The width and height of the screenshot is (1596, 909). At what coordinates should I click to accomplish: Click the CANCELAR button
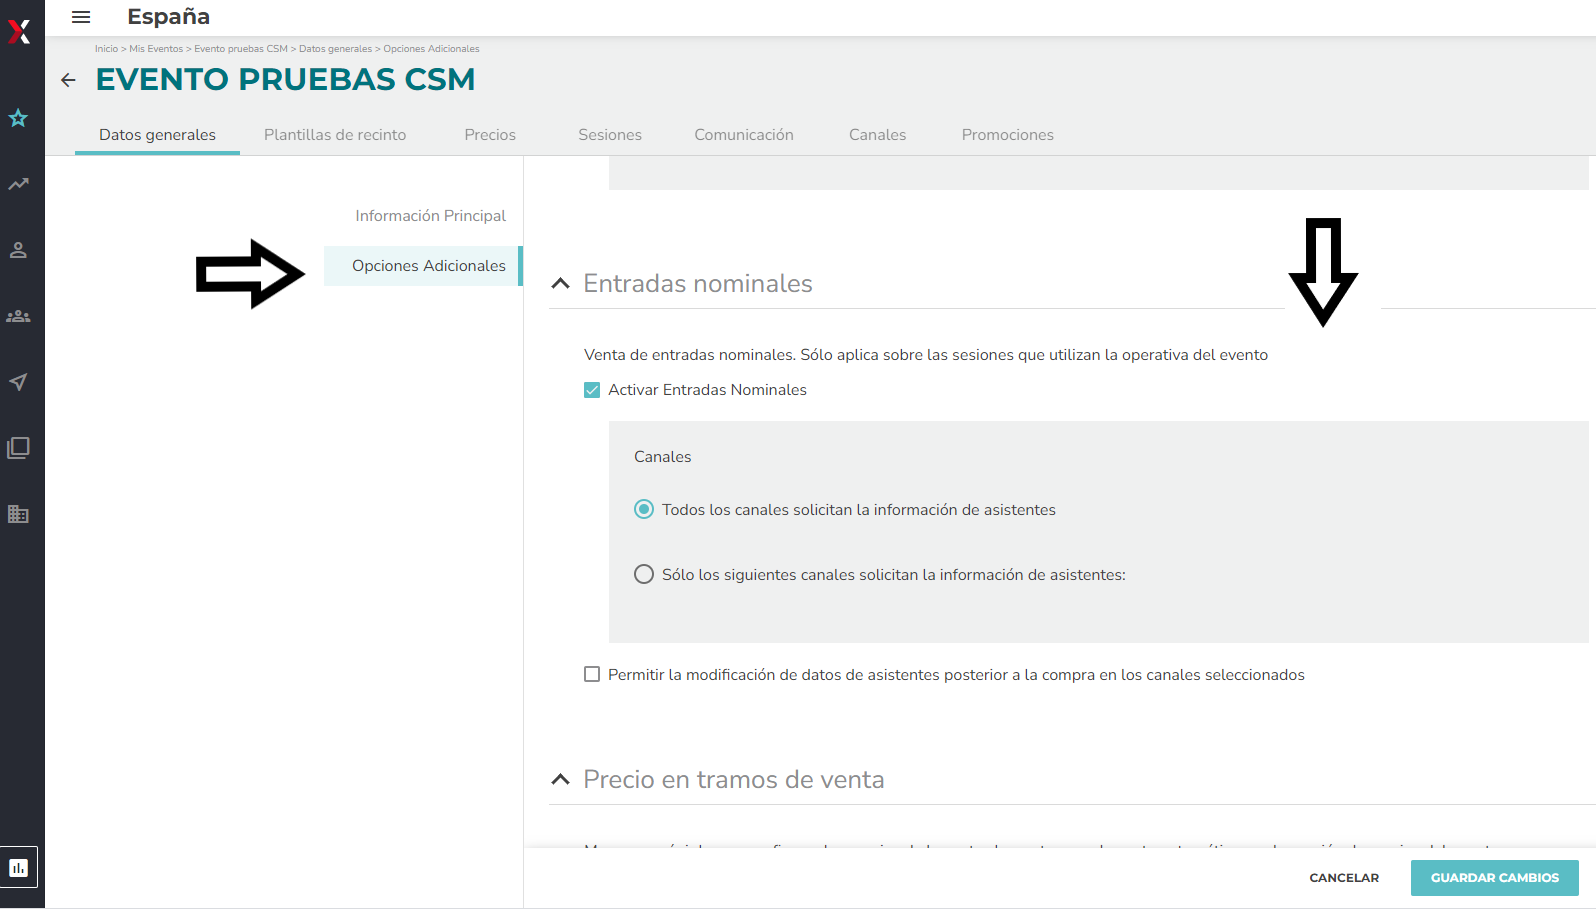point(1344,878)
